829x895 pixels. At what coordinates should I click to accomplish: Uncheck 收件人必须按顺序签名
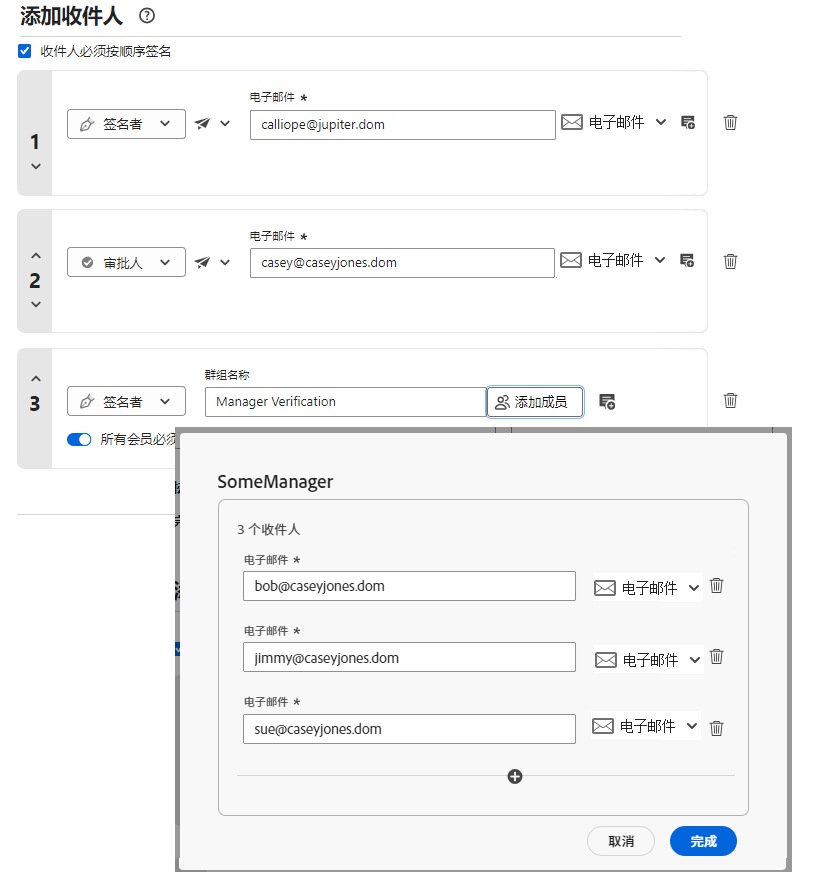(x=22, y=50)
